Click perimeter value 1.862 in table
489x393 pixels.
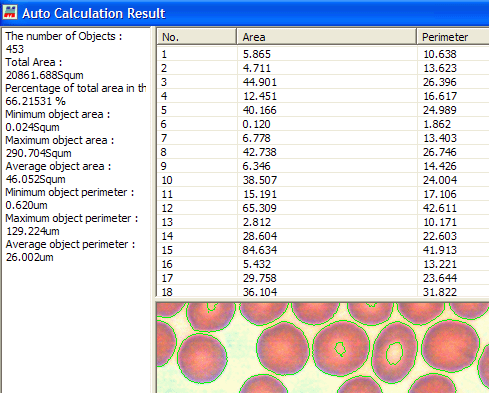(437, 124)
